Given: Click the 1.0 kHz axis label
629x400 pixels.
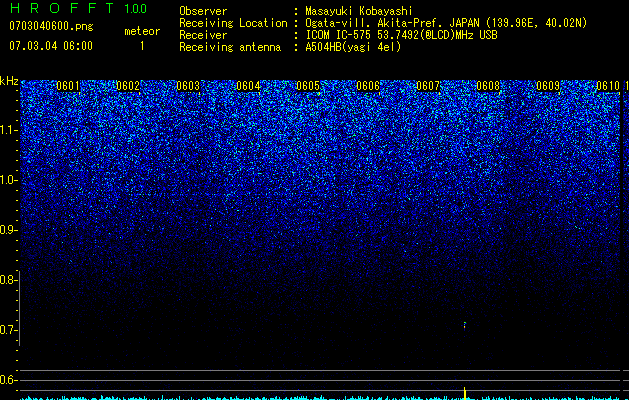Looking at the screenshot, I should [x=8, y=180].
